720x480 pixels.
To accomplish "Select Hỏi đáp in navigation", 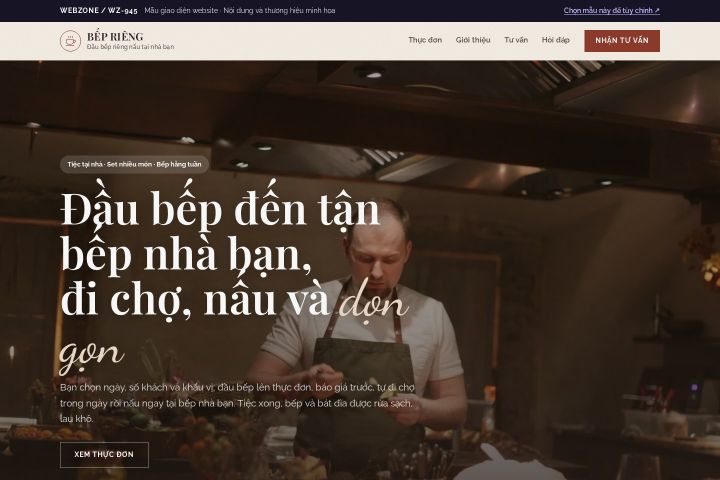I will pyautogui.click(x=555, y=40).
